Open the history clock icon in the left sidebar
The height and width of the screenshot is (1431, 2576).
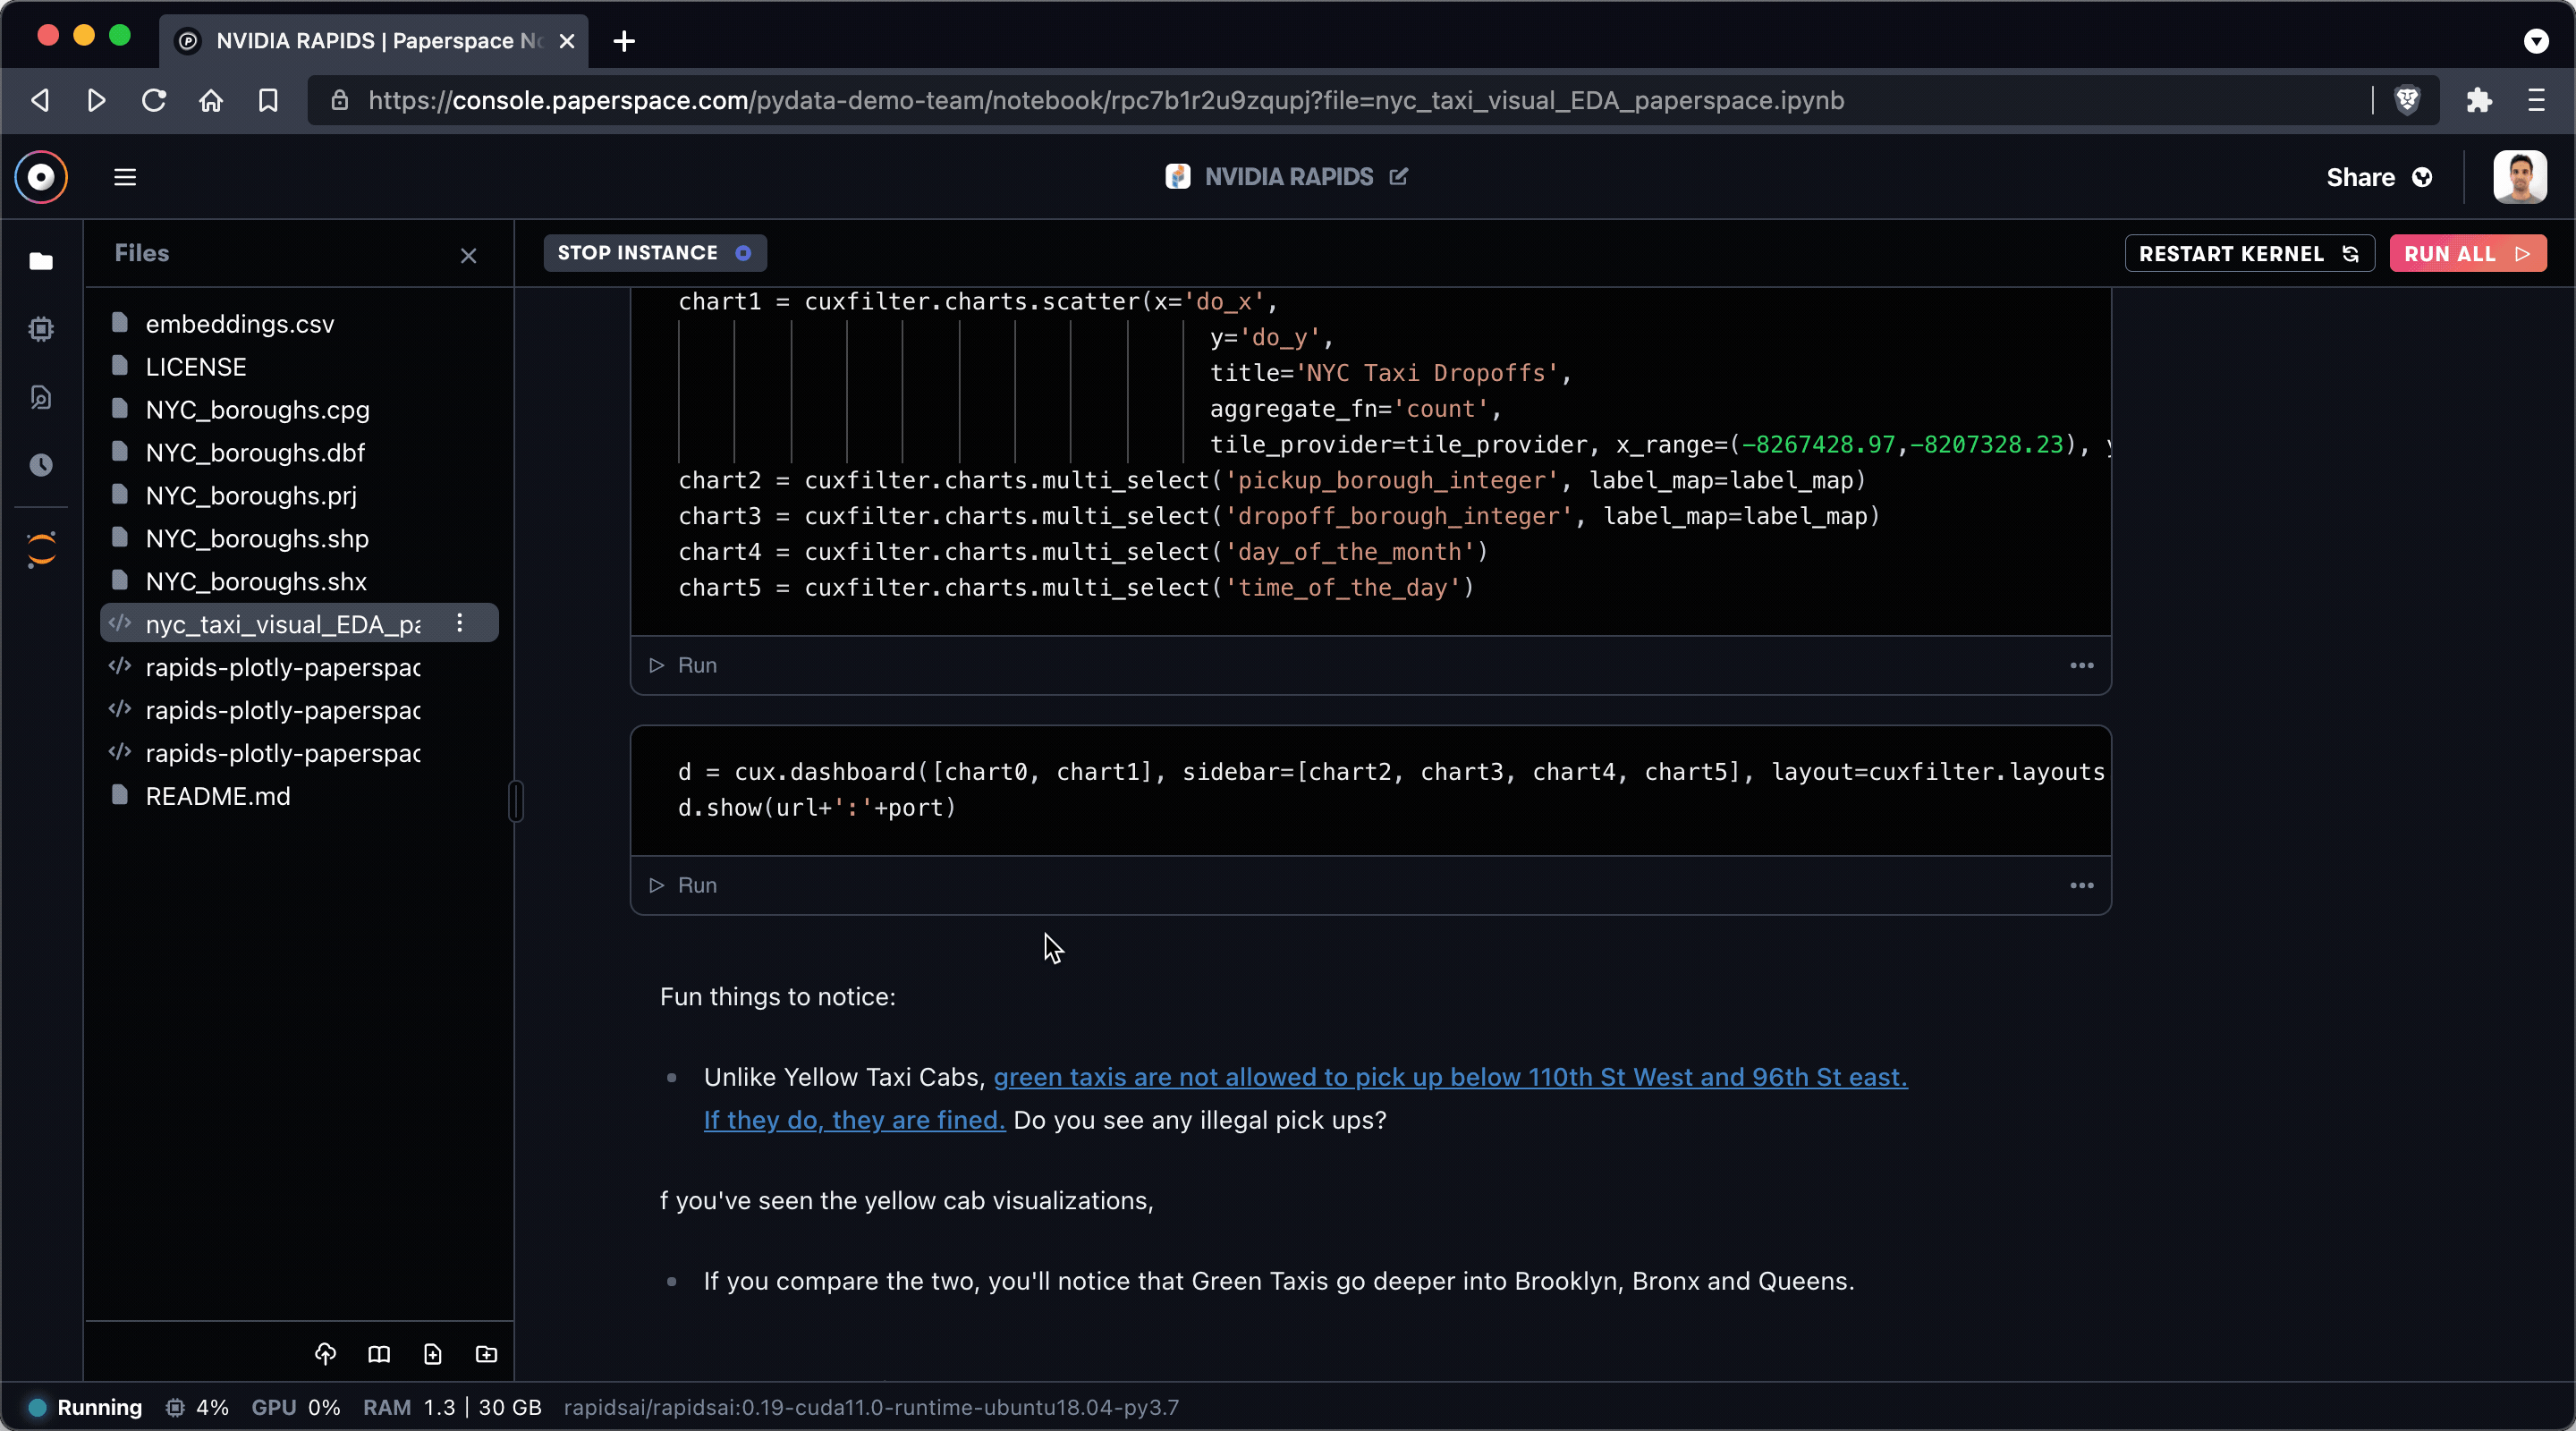(41, 465)
